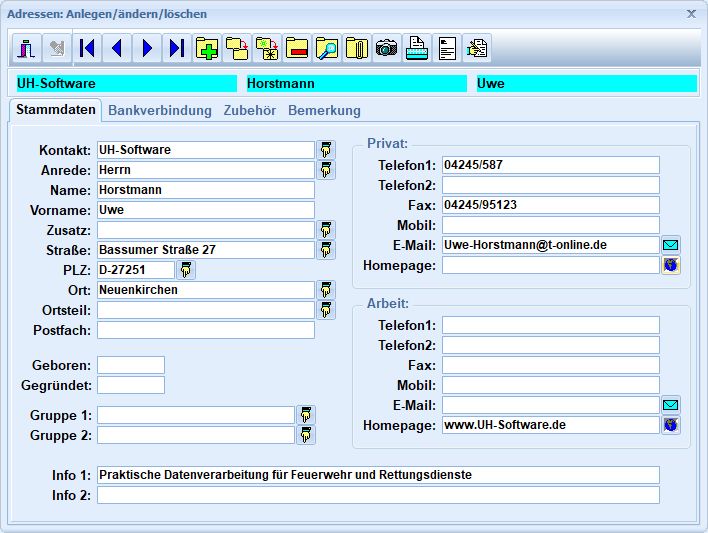Delete record using red minus folder icon
Screen dimensions: 708x533
pos(297,48)
